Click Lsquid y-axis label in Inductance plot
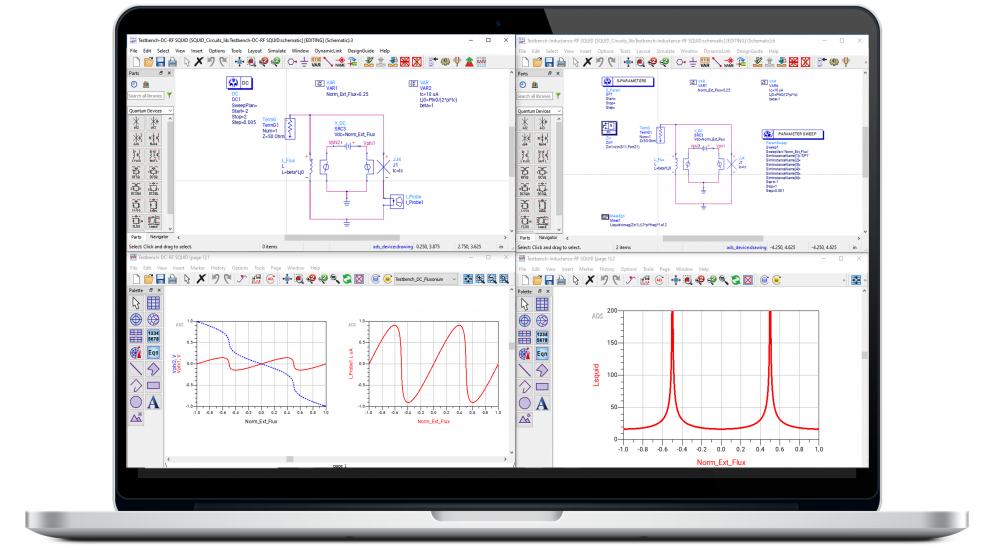 (x=596, y=375)
